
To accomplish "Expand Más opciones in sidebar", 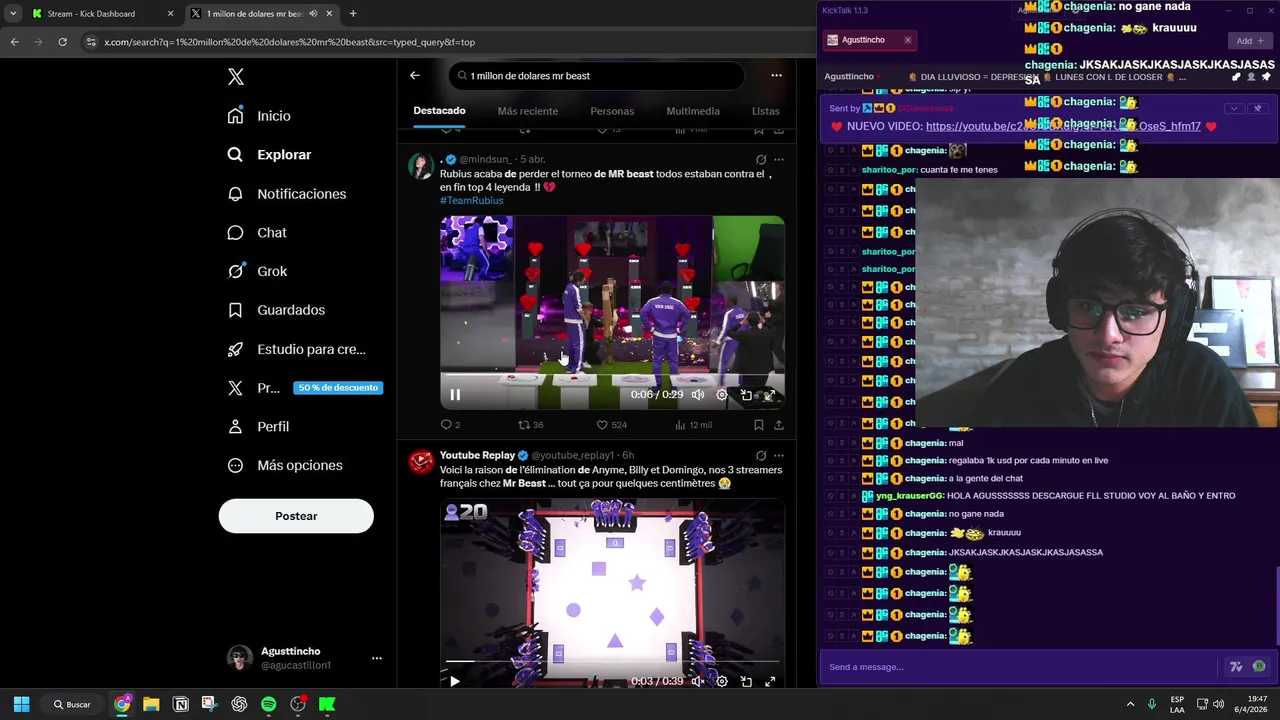I will tap(285, 466).
